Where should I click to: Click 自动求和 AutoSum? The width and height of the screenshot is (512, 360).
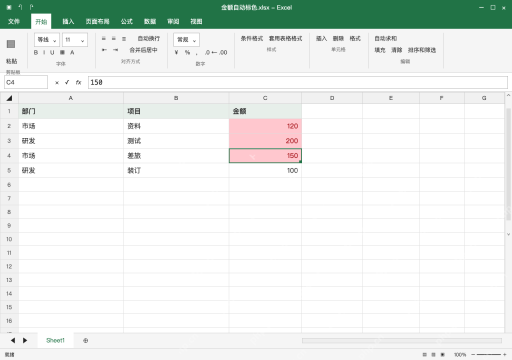click(x=386, y=39)
